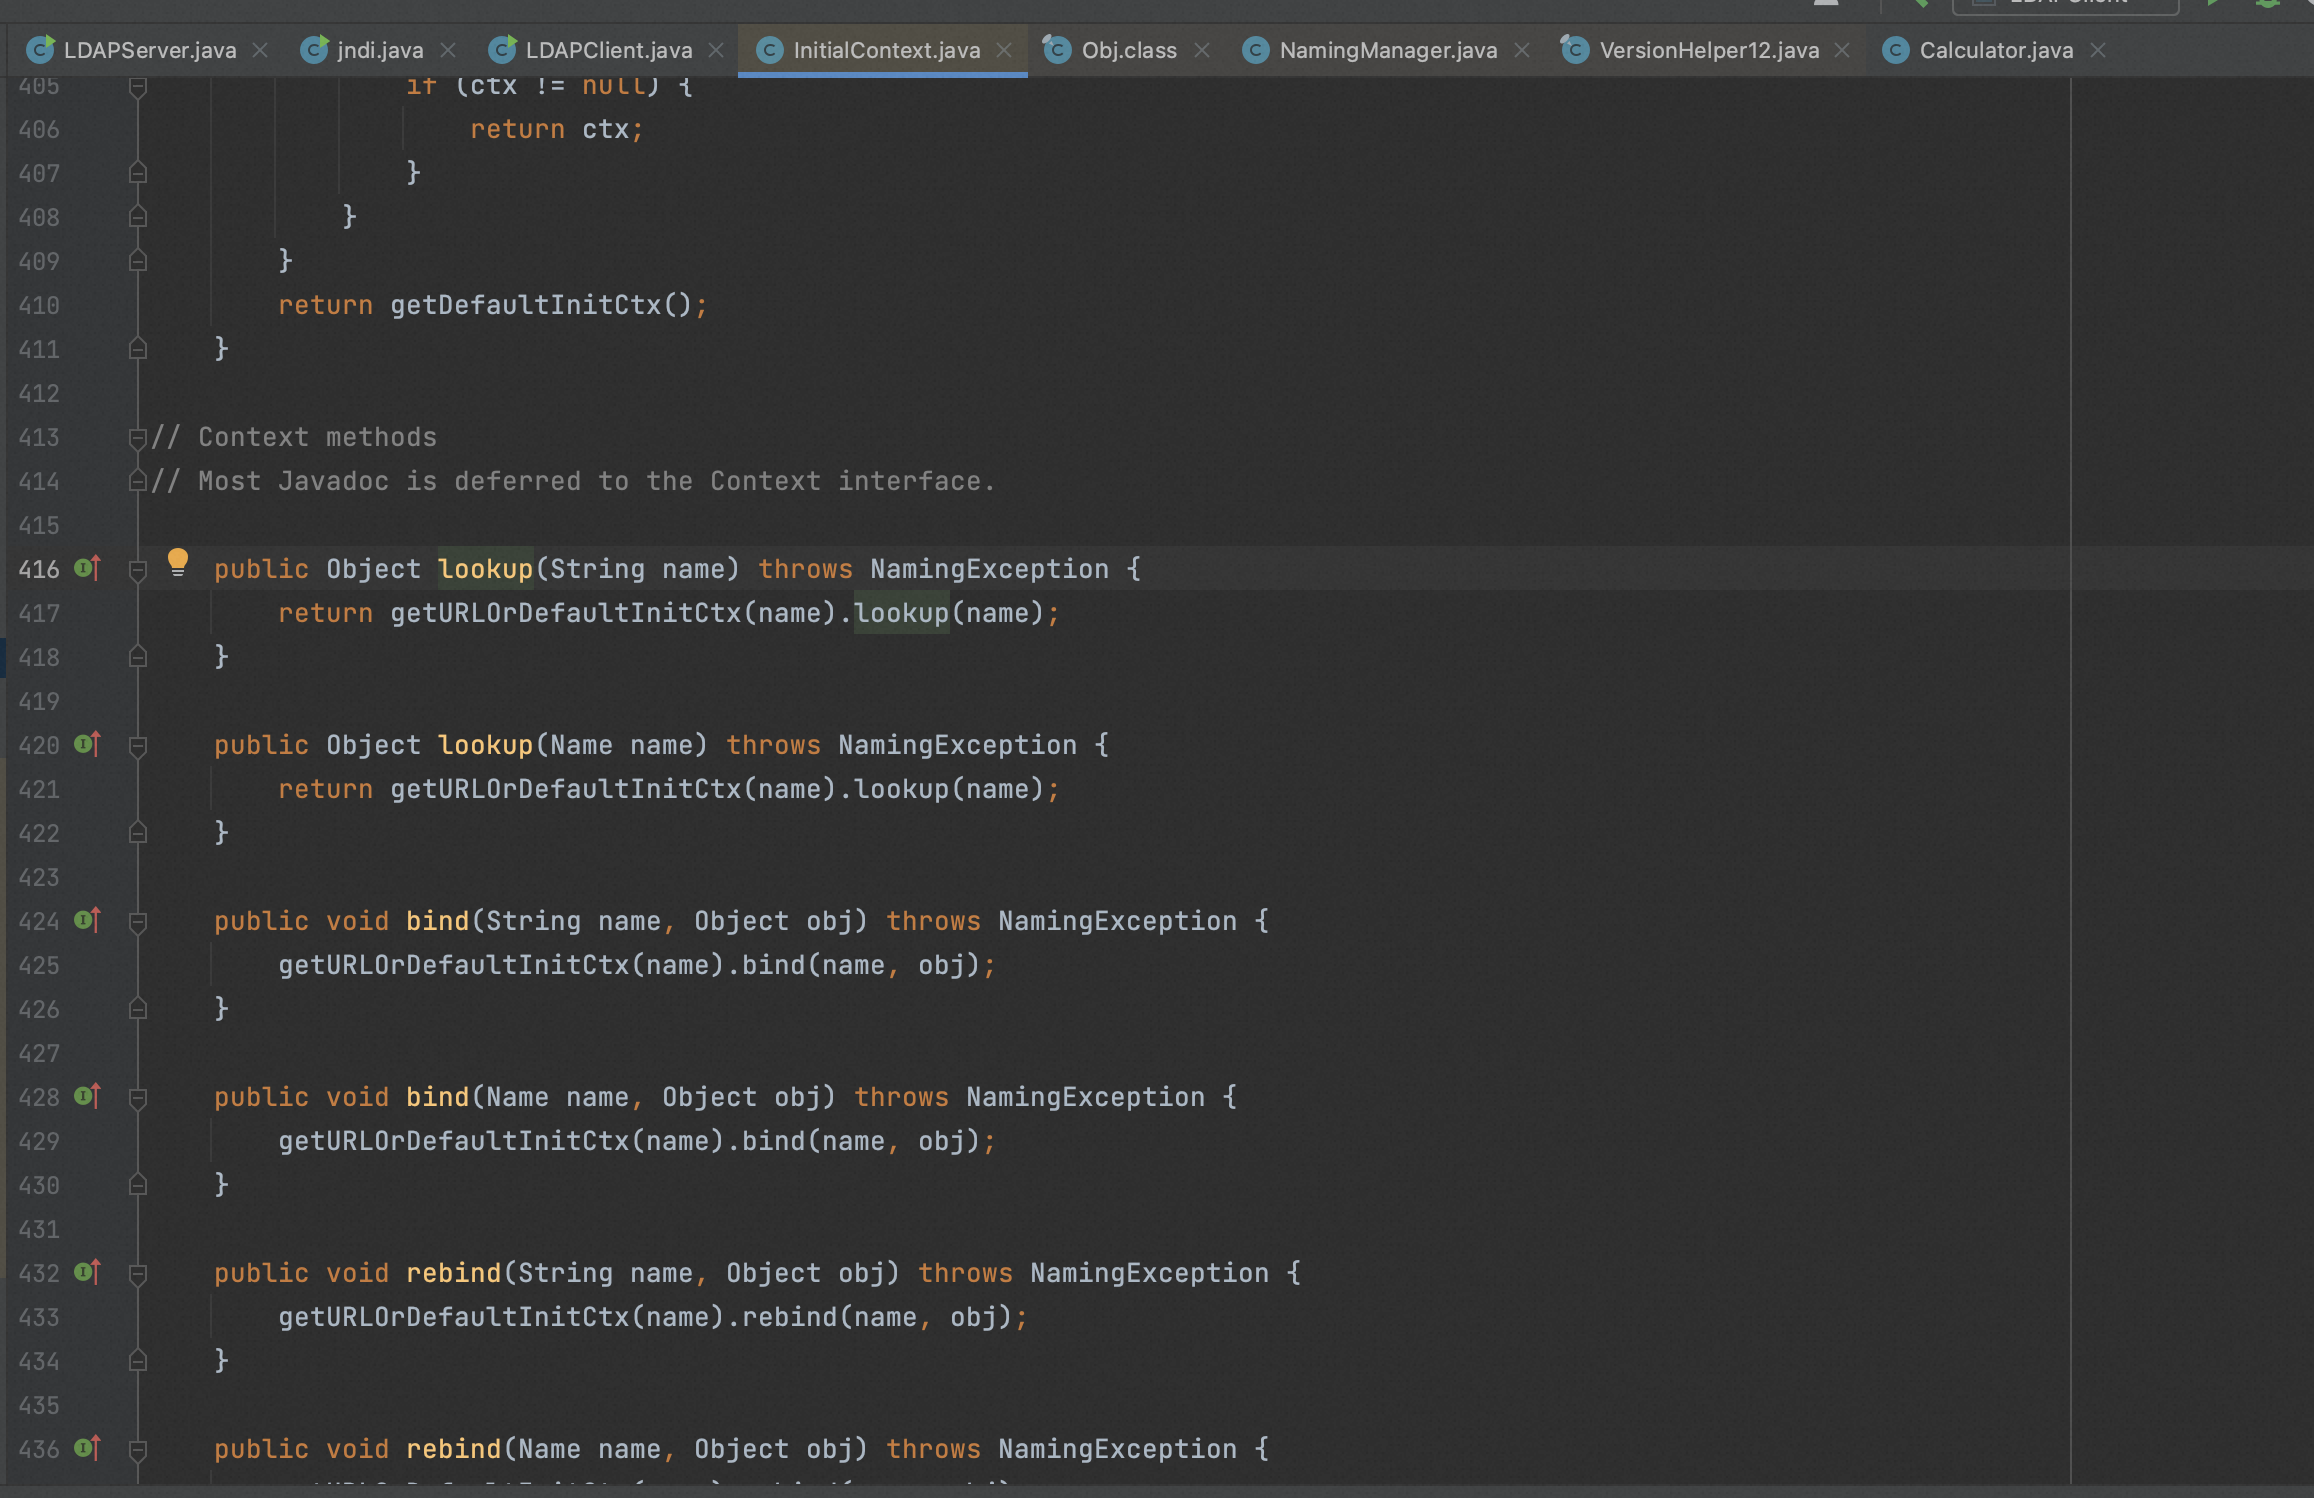Image resolution: width=2314 pixels, height=1498 pixels.
Task: Click the implements gutter icon on line 432
Action: coord(88,1272)
